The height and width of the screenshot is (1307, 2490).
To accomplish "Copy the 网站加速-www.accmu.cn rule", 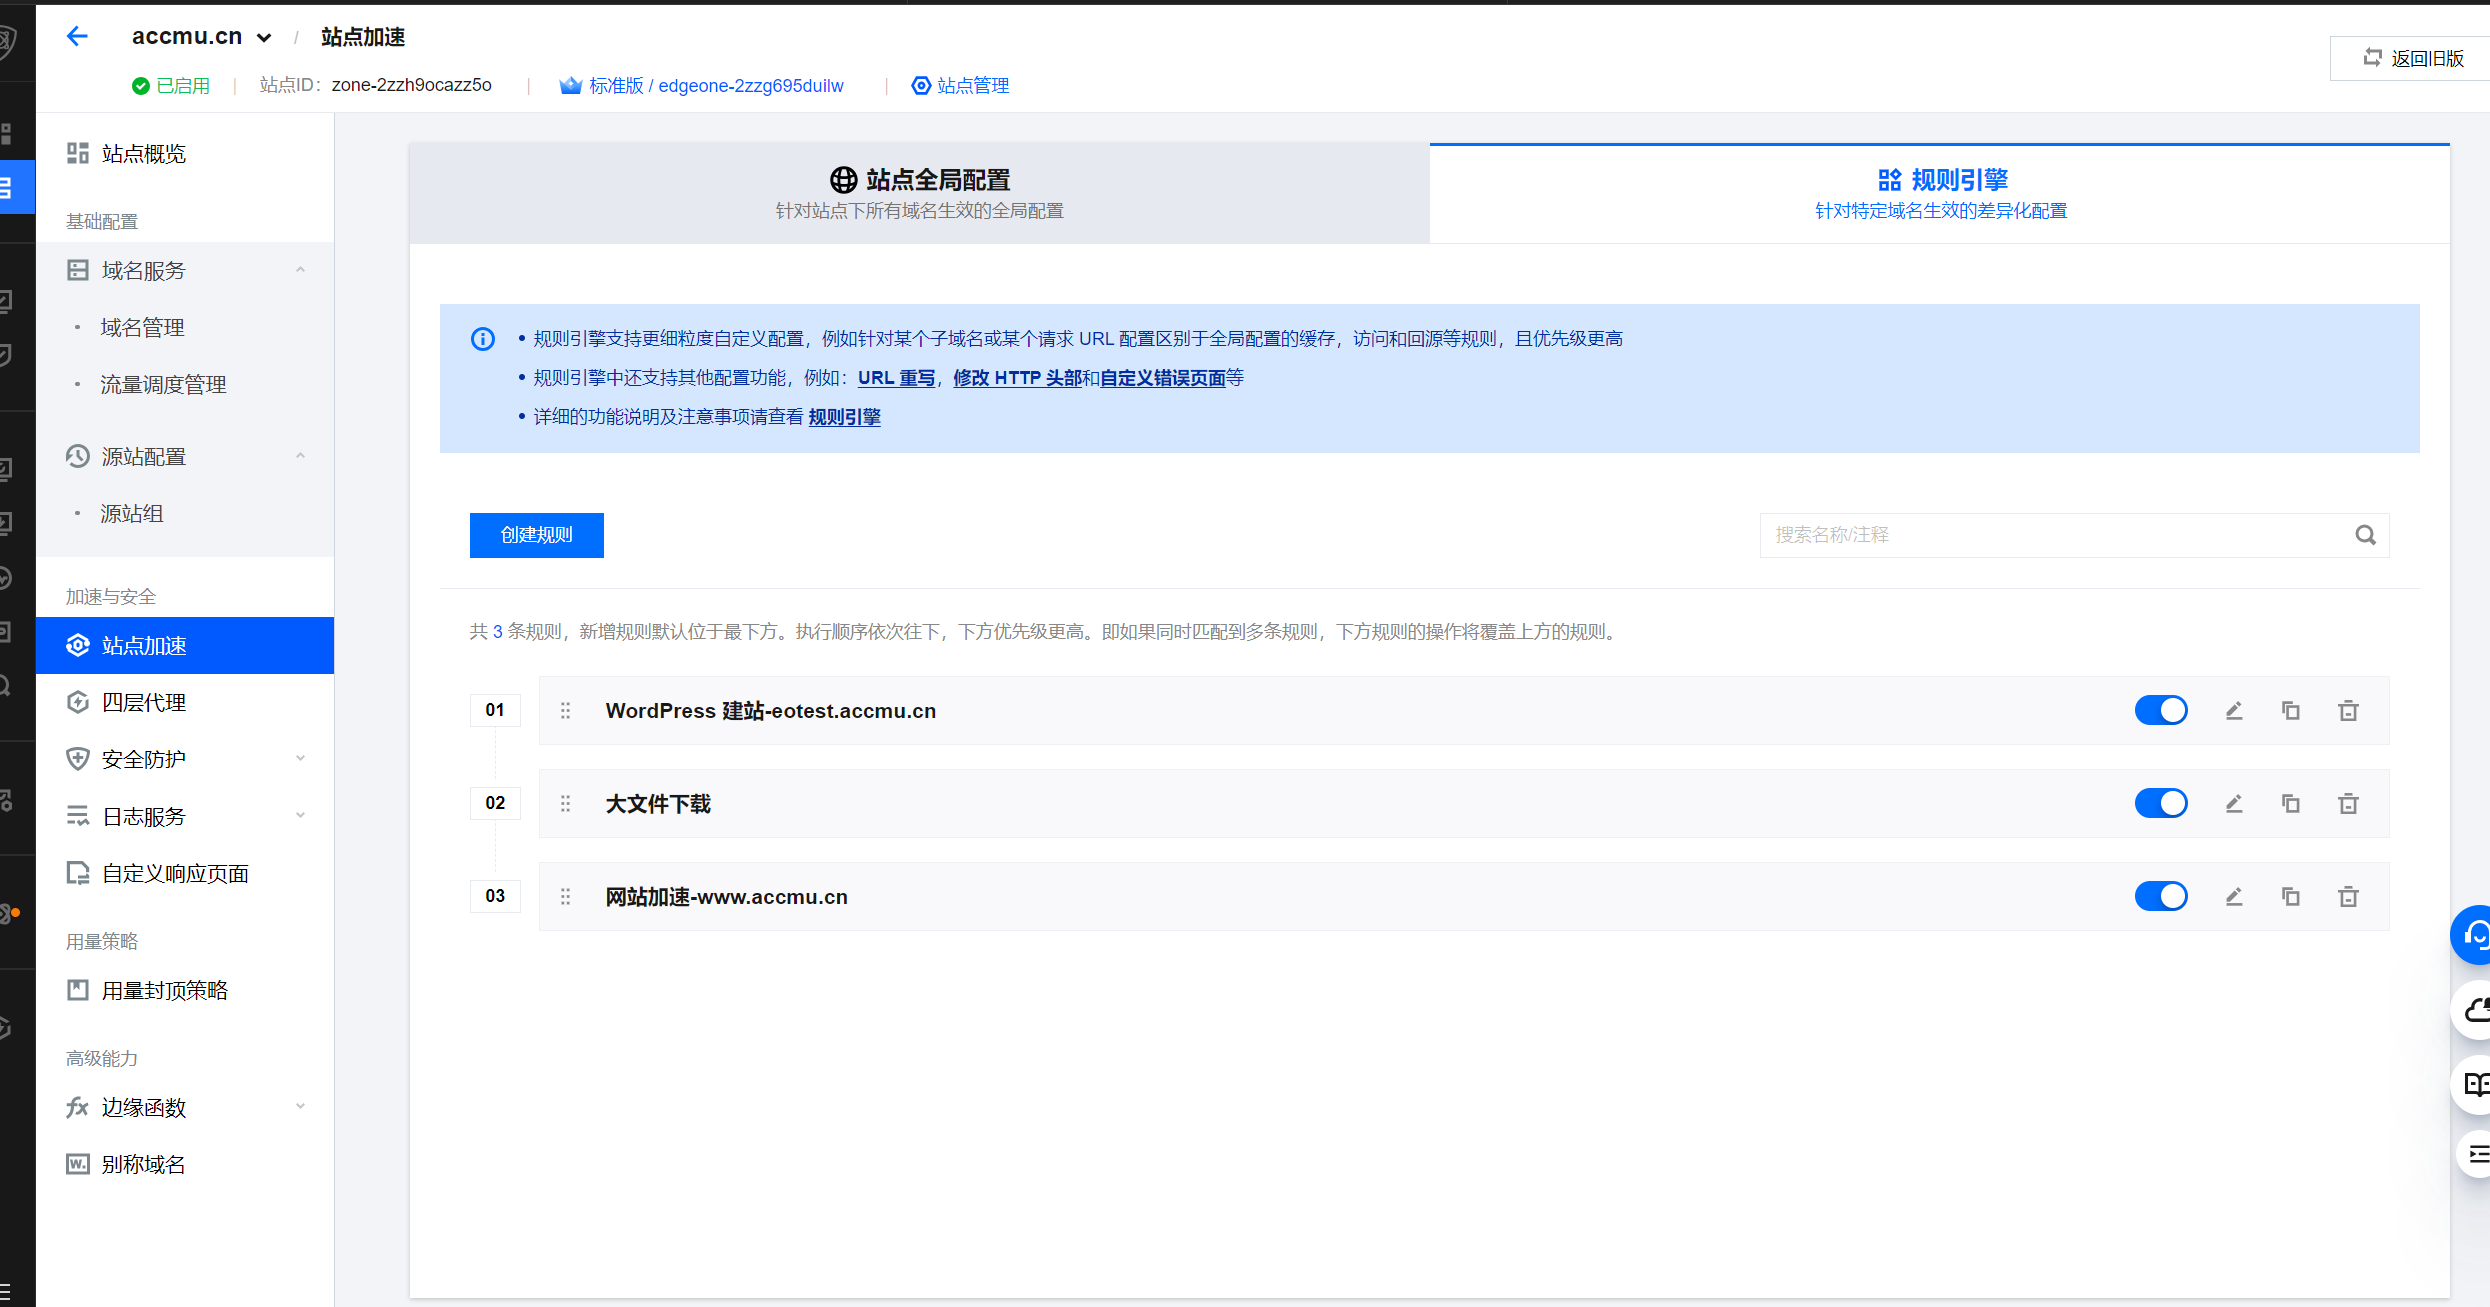I will (x=2291, y=896).
